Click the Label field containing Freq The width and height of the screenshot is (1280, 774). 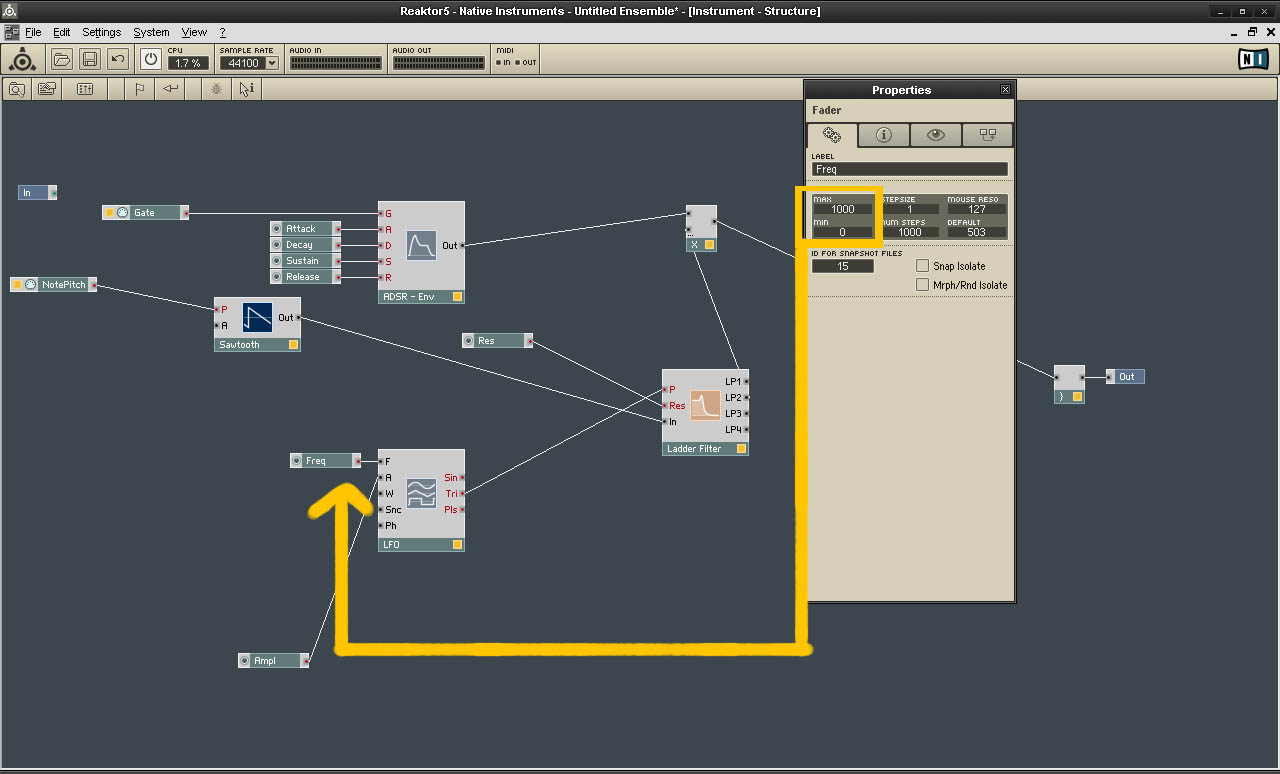click(x=909, y=169)
